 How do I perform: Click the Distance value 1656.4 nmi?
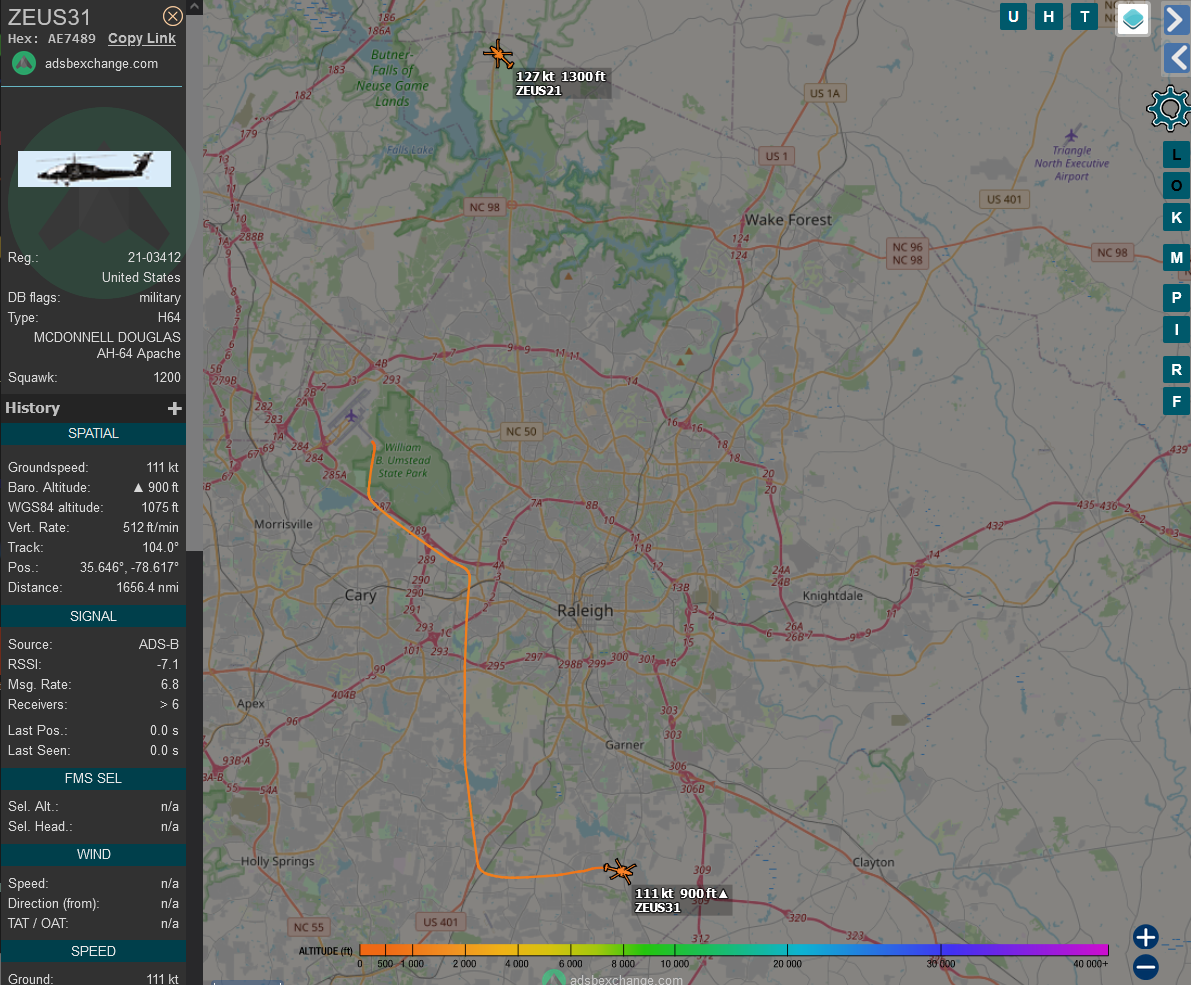point(147,588)
